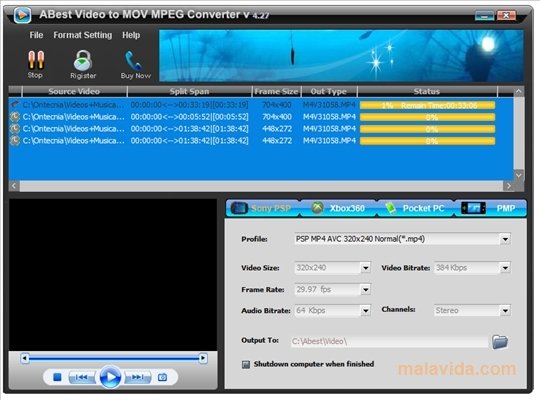Image resolution: width=540 pixels, height=400 pixels.
Task: Click the snapshot camera icon in player
Action: 162,377
